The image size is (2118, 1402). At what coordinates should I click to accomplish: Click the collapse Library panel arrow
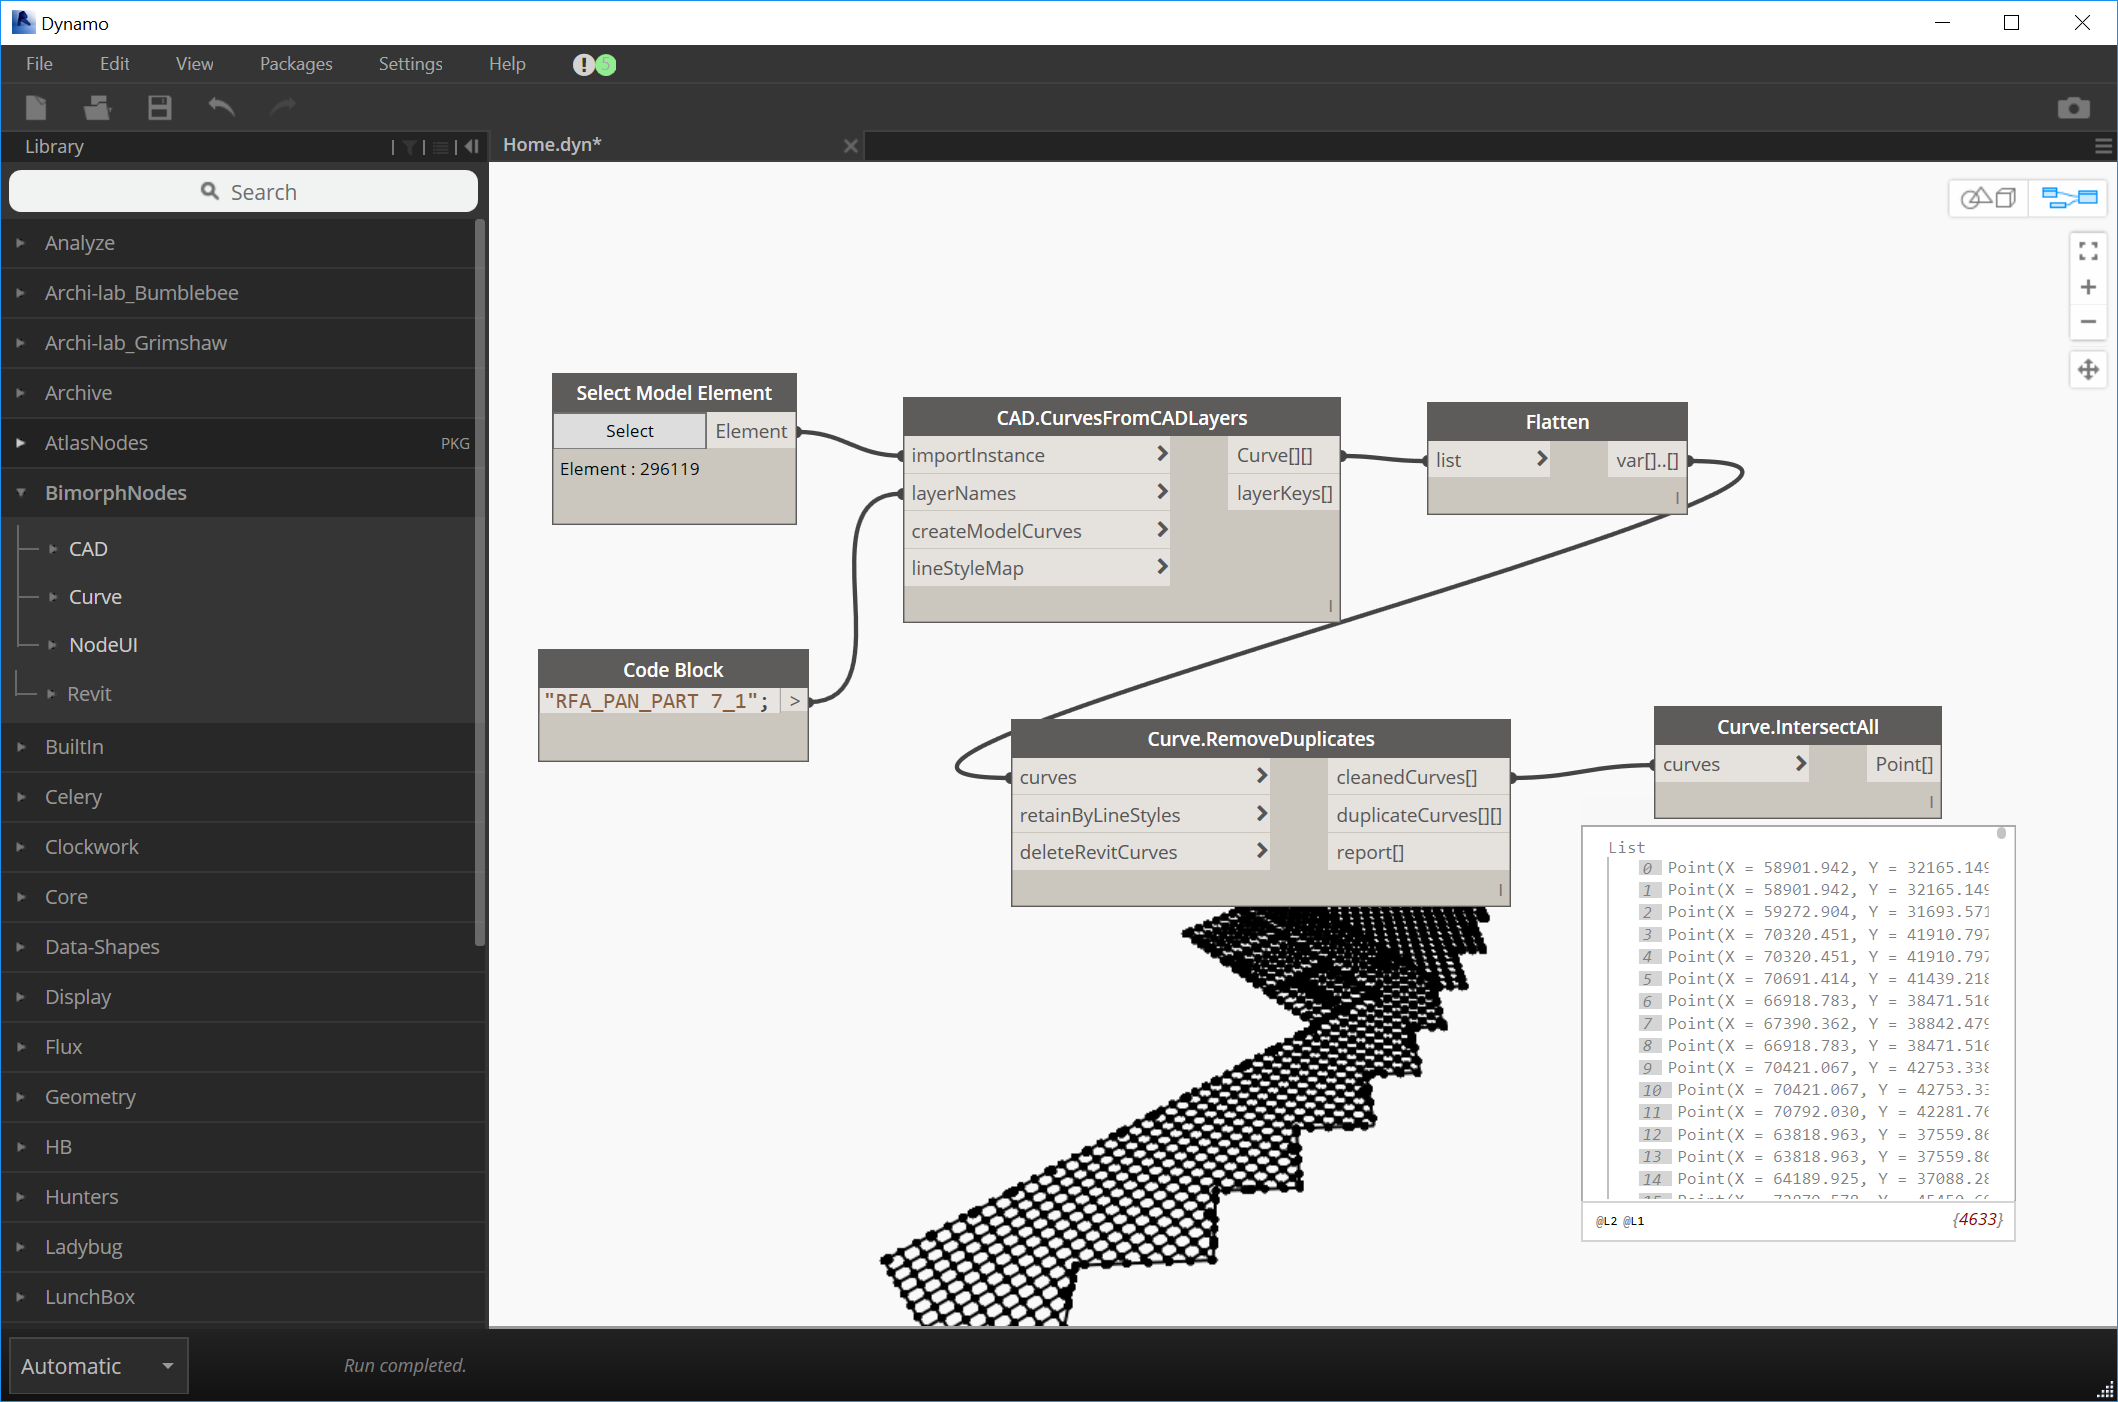click(472, 147)
